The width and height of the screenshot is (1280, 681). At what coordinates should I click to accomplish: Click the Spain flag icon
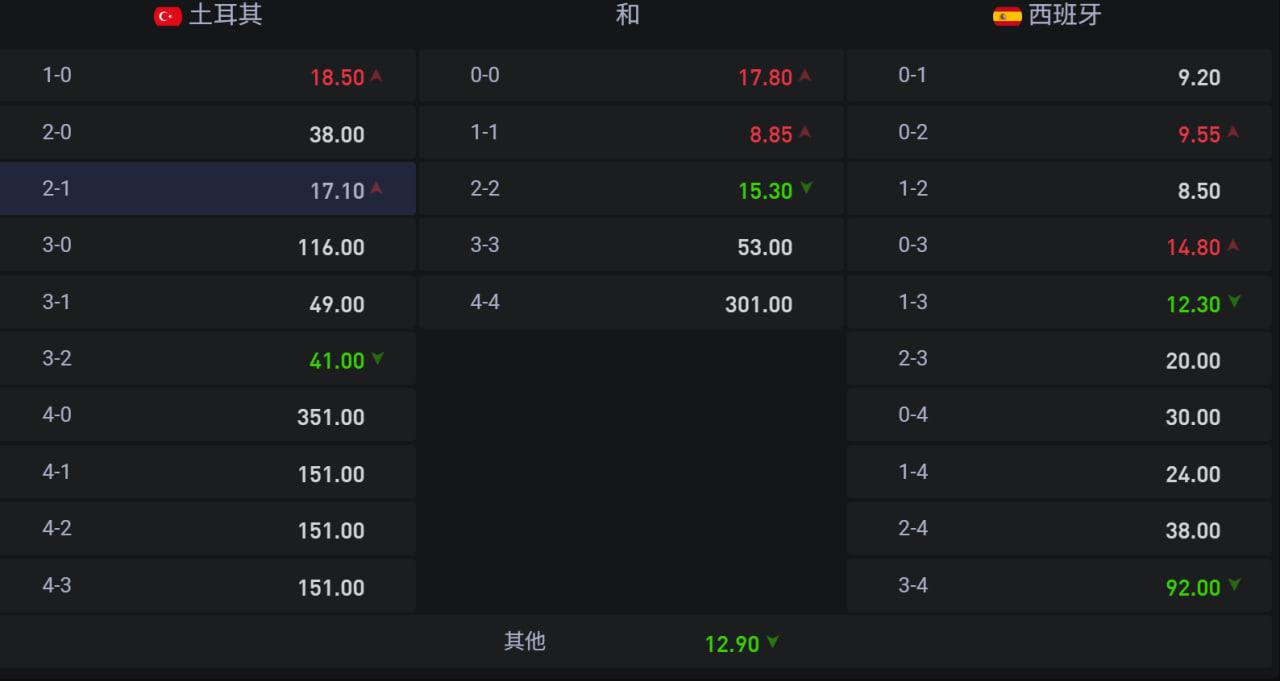[1006, 16]
